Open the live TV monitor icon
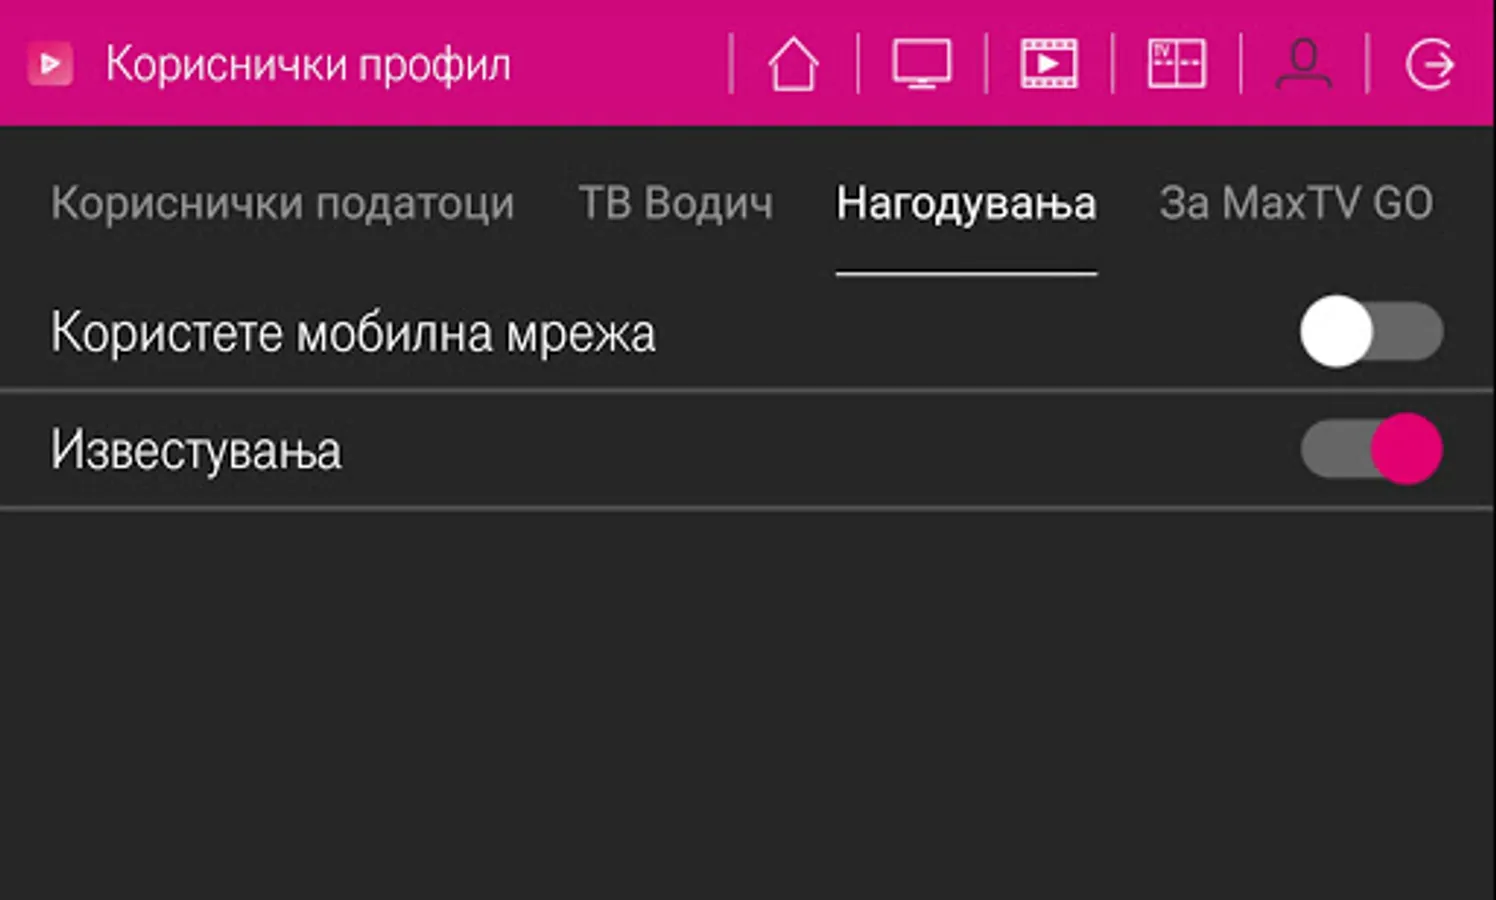This screenshot has width=1496, height=900. [x=921, y=64]
